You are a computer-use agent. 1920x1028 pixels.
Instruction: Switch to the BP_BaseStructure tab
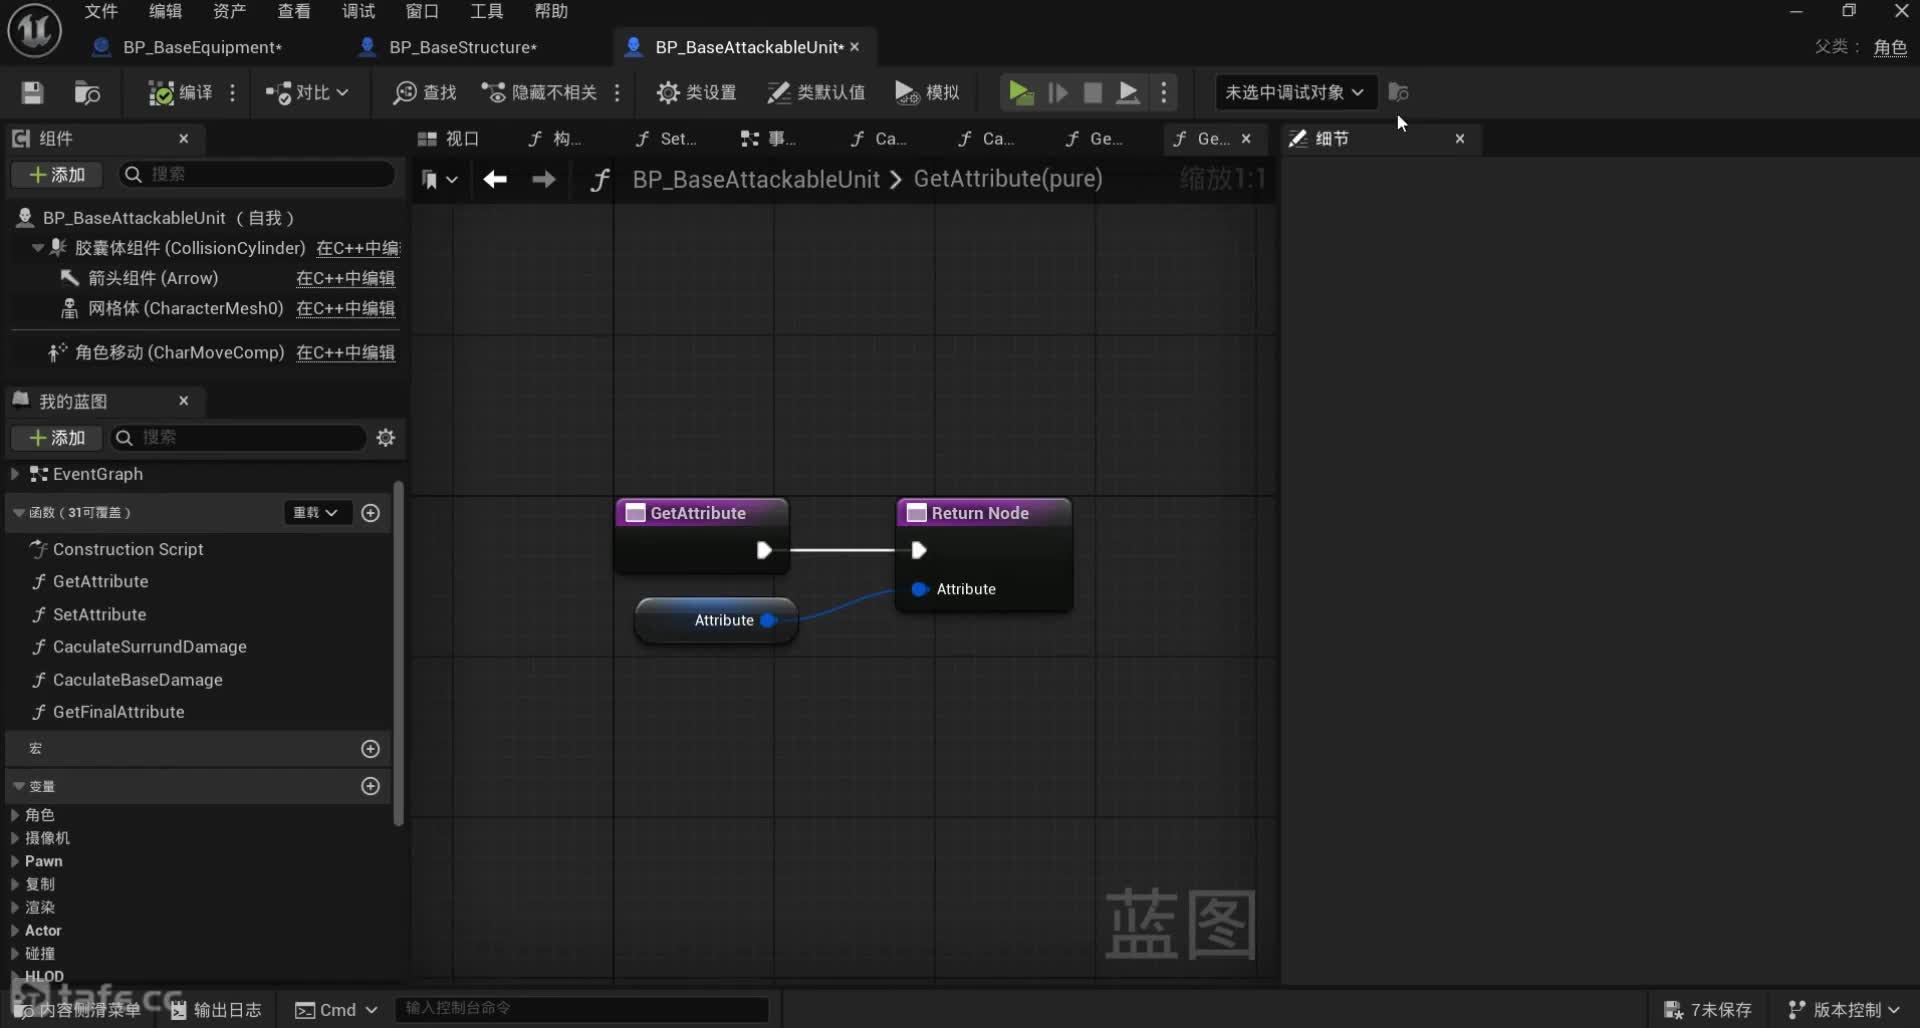coord(462,47)
